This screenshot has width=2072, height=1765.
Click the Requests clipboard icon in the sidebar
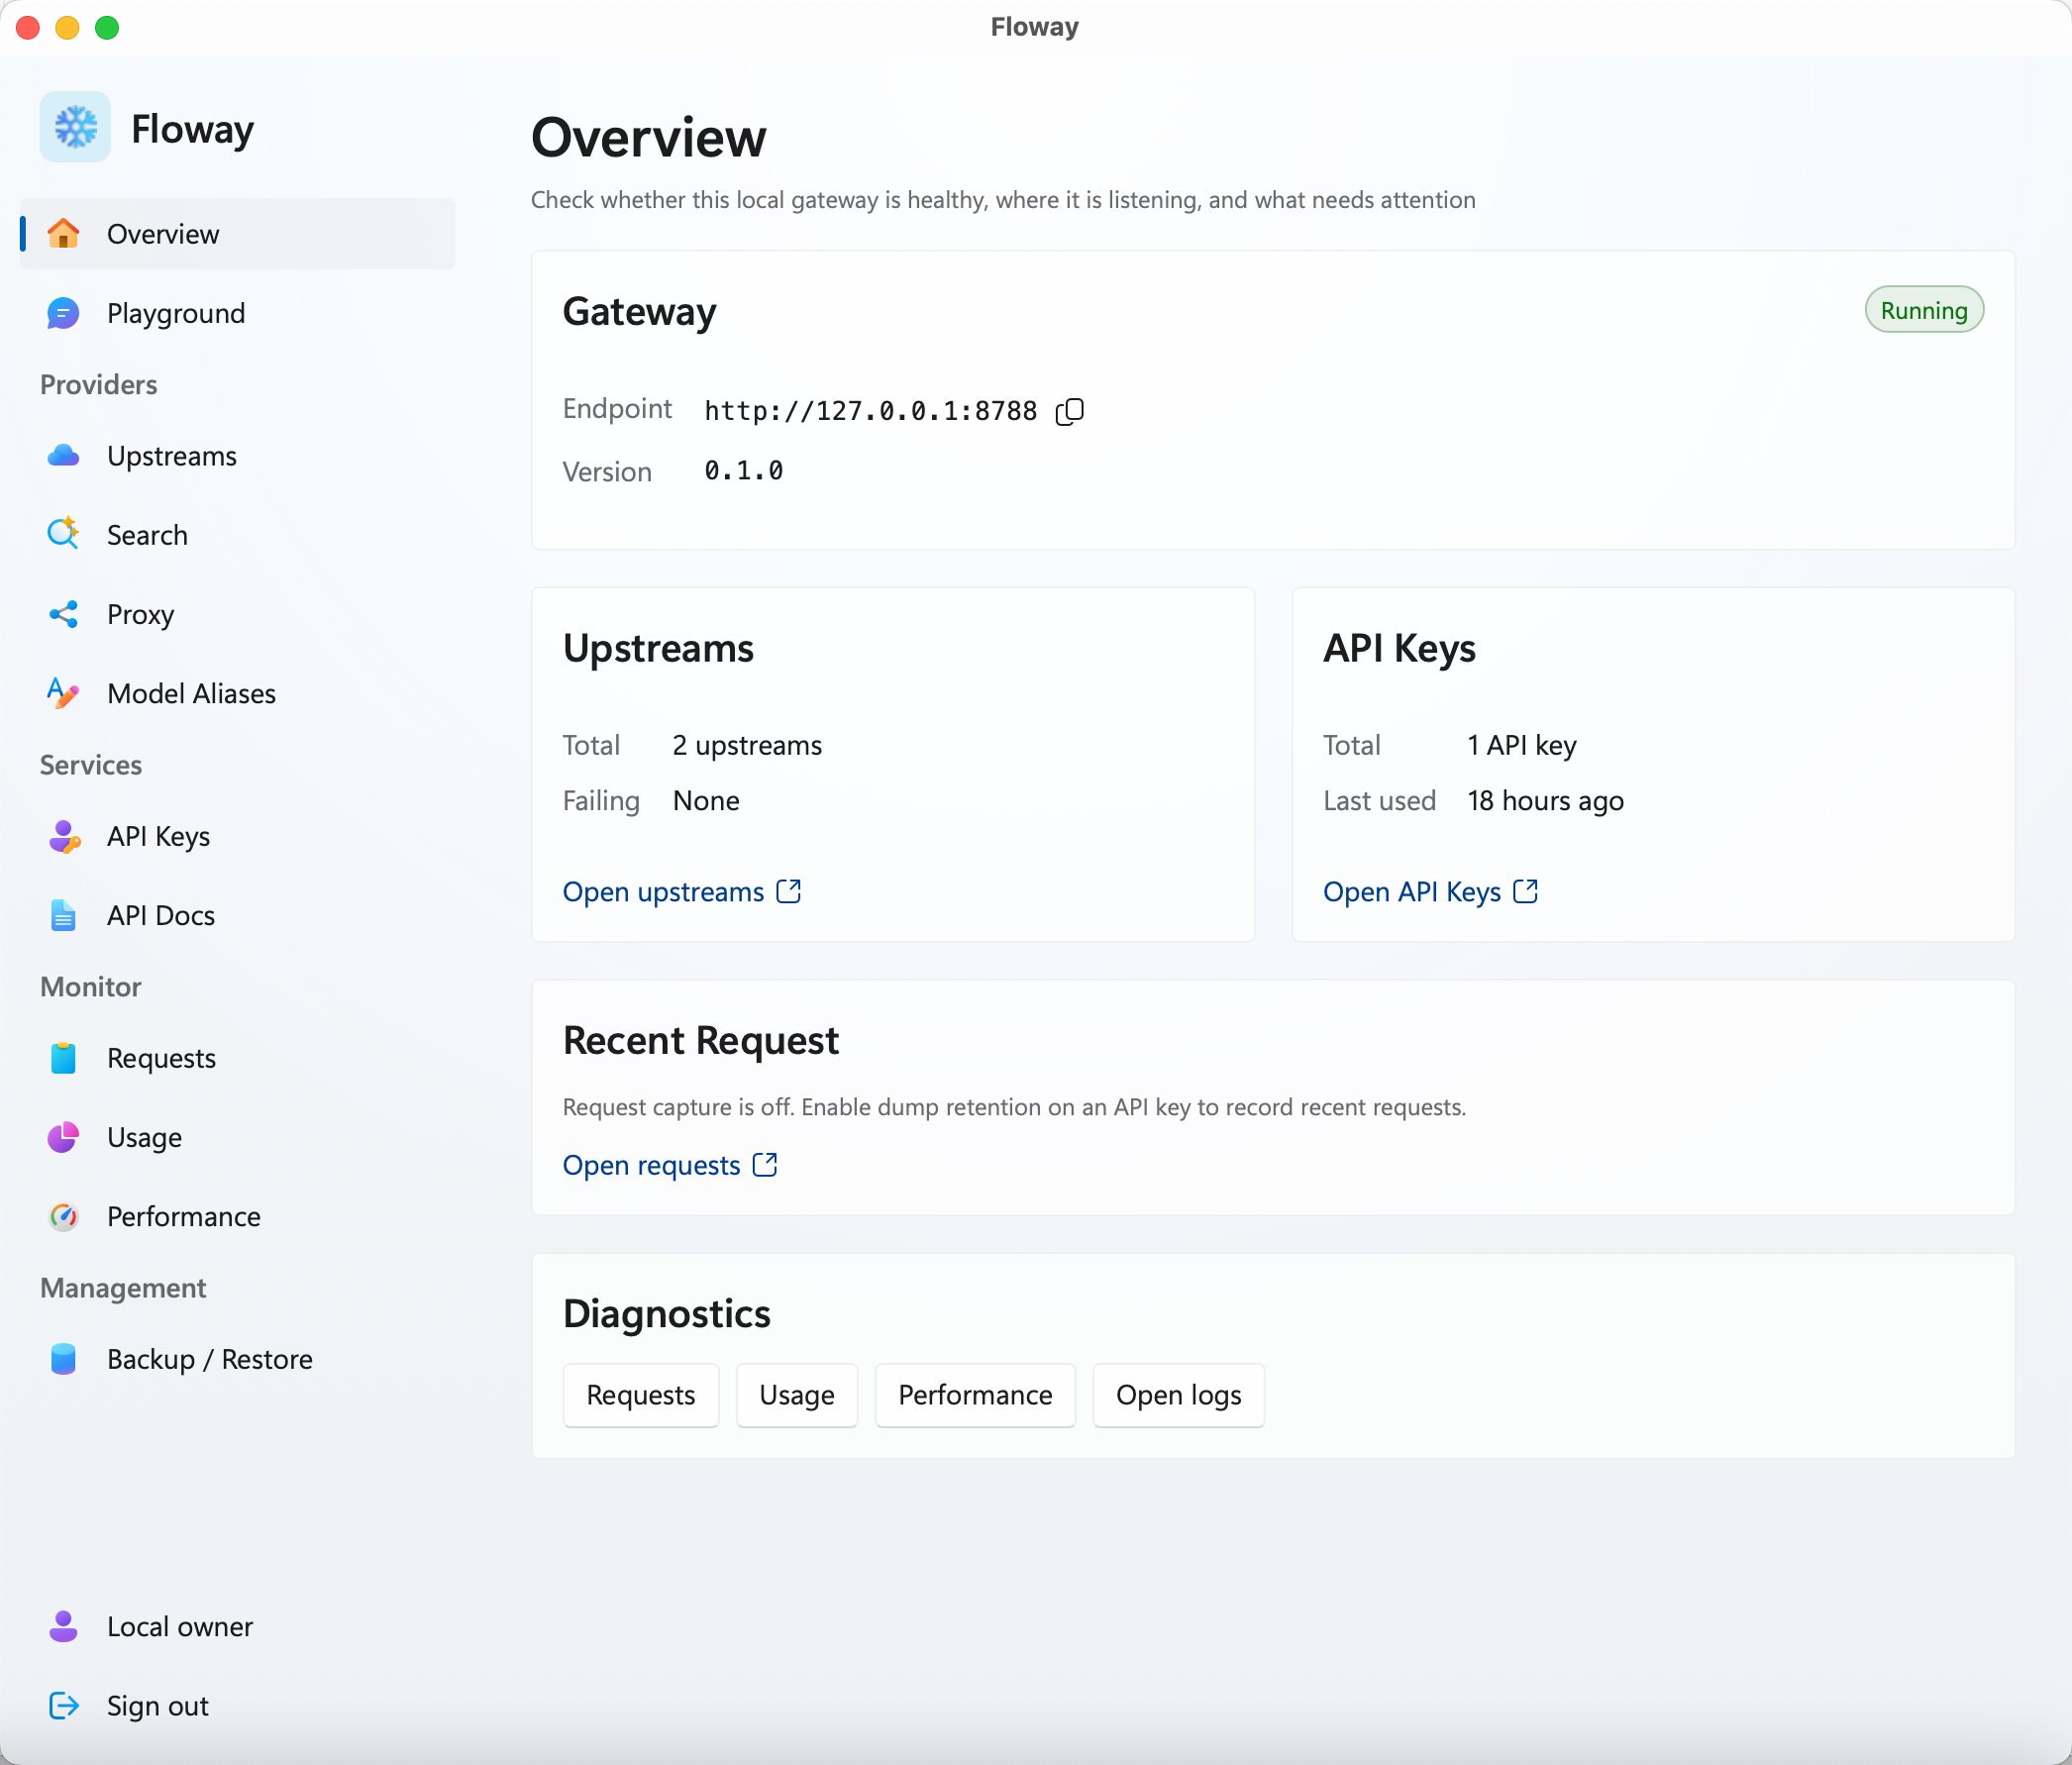pos(63,1058)
